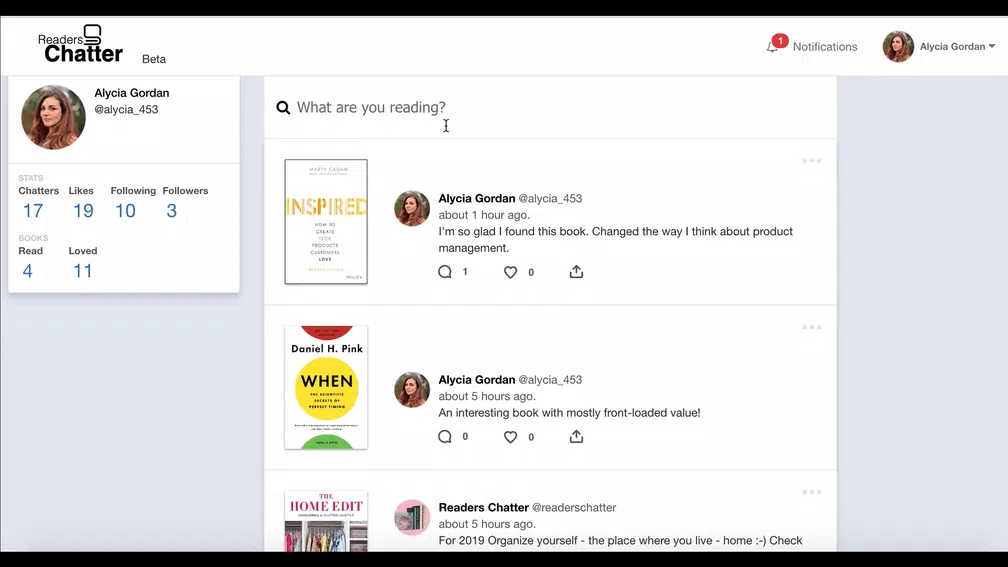Click the Beta label beside the logo
This screenshot has height=567, width=1008.
pos(154,59)
